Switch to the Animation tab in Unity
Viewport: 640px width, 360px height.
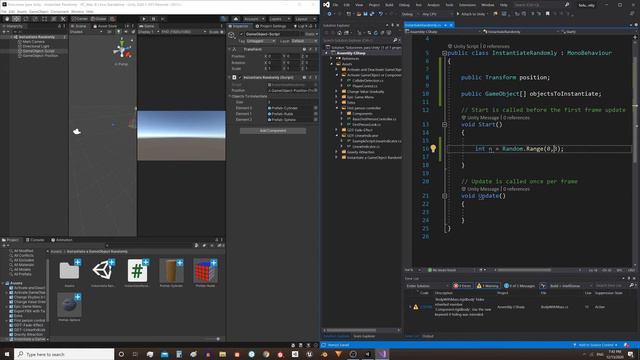click(62, 240)
